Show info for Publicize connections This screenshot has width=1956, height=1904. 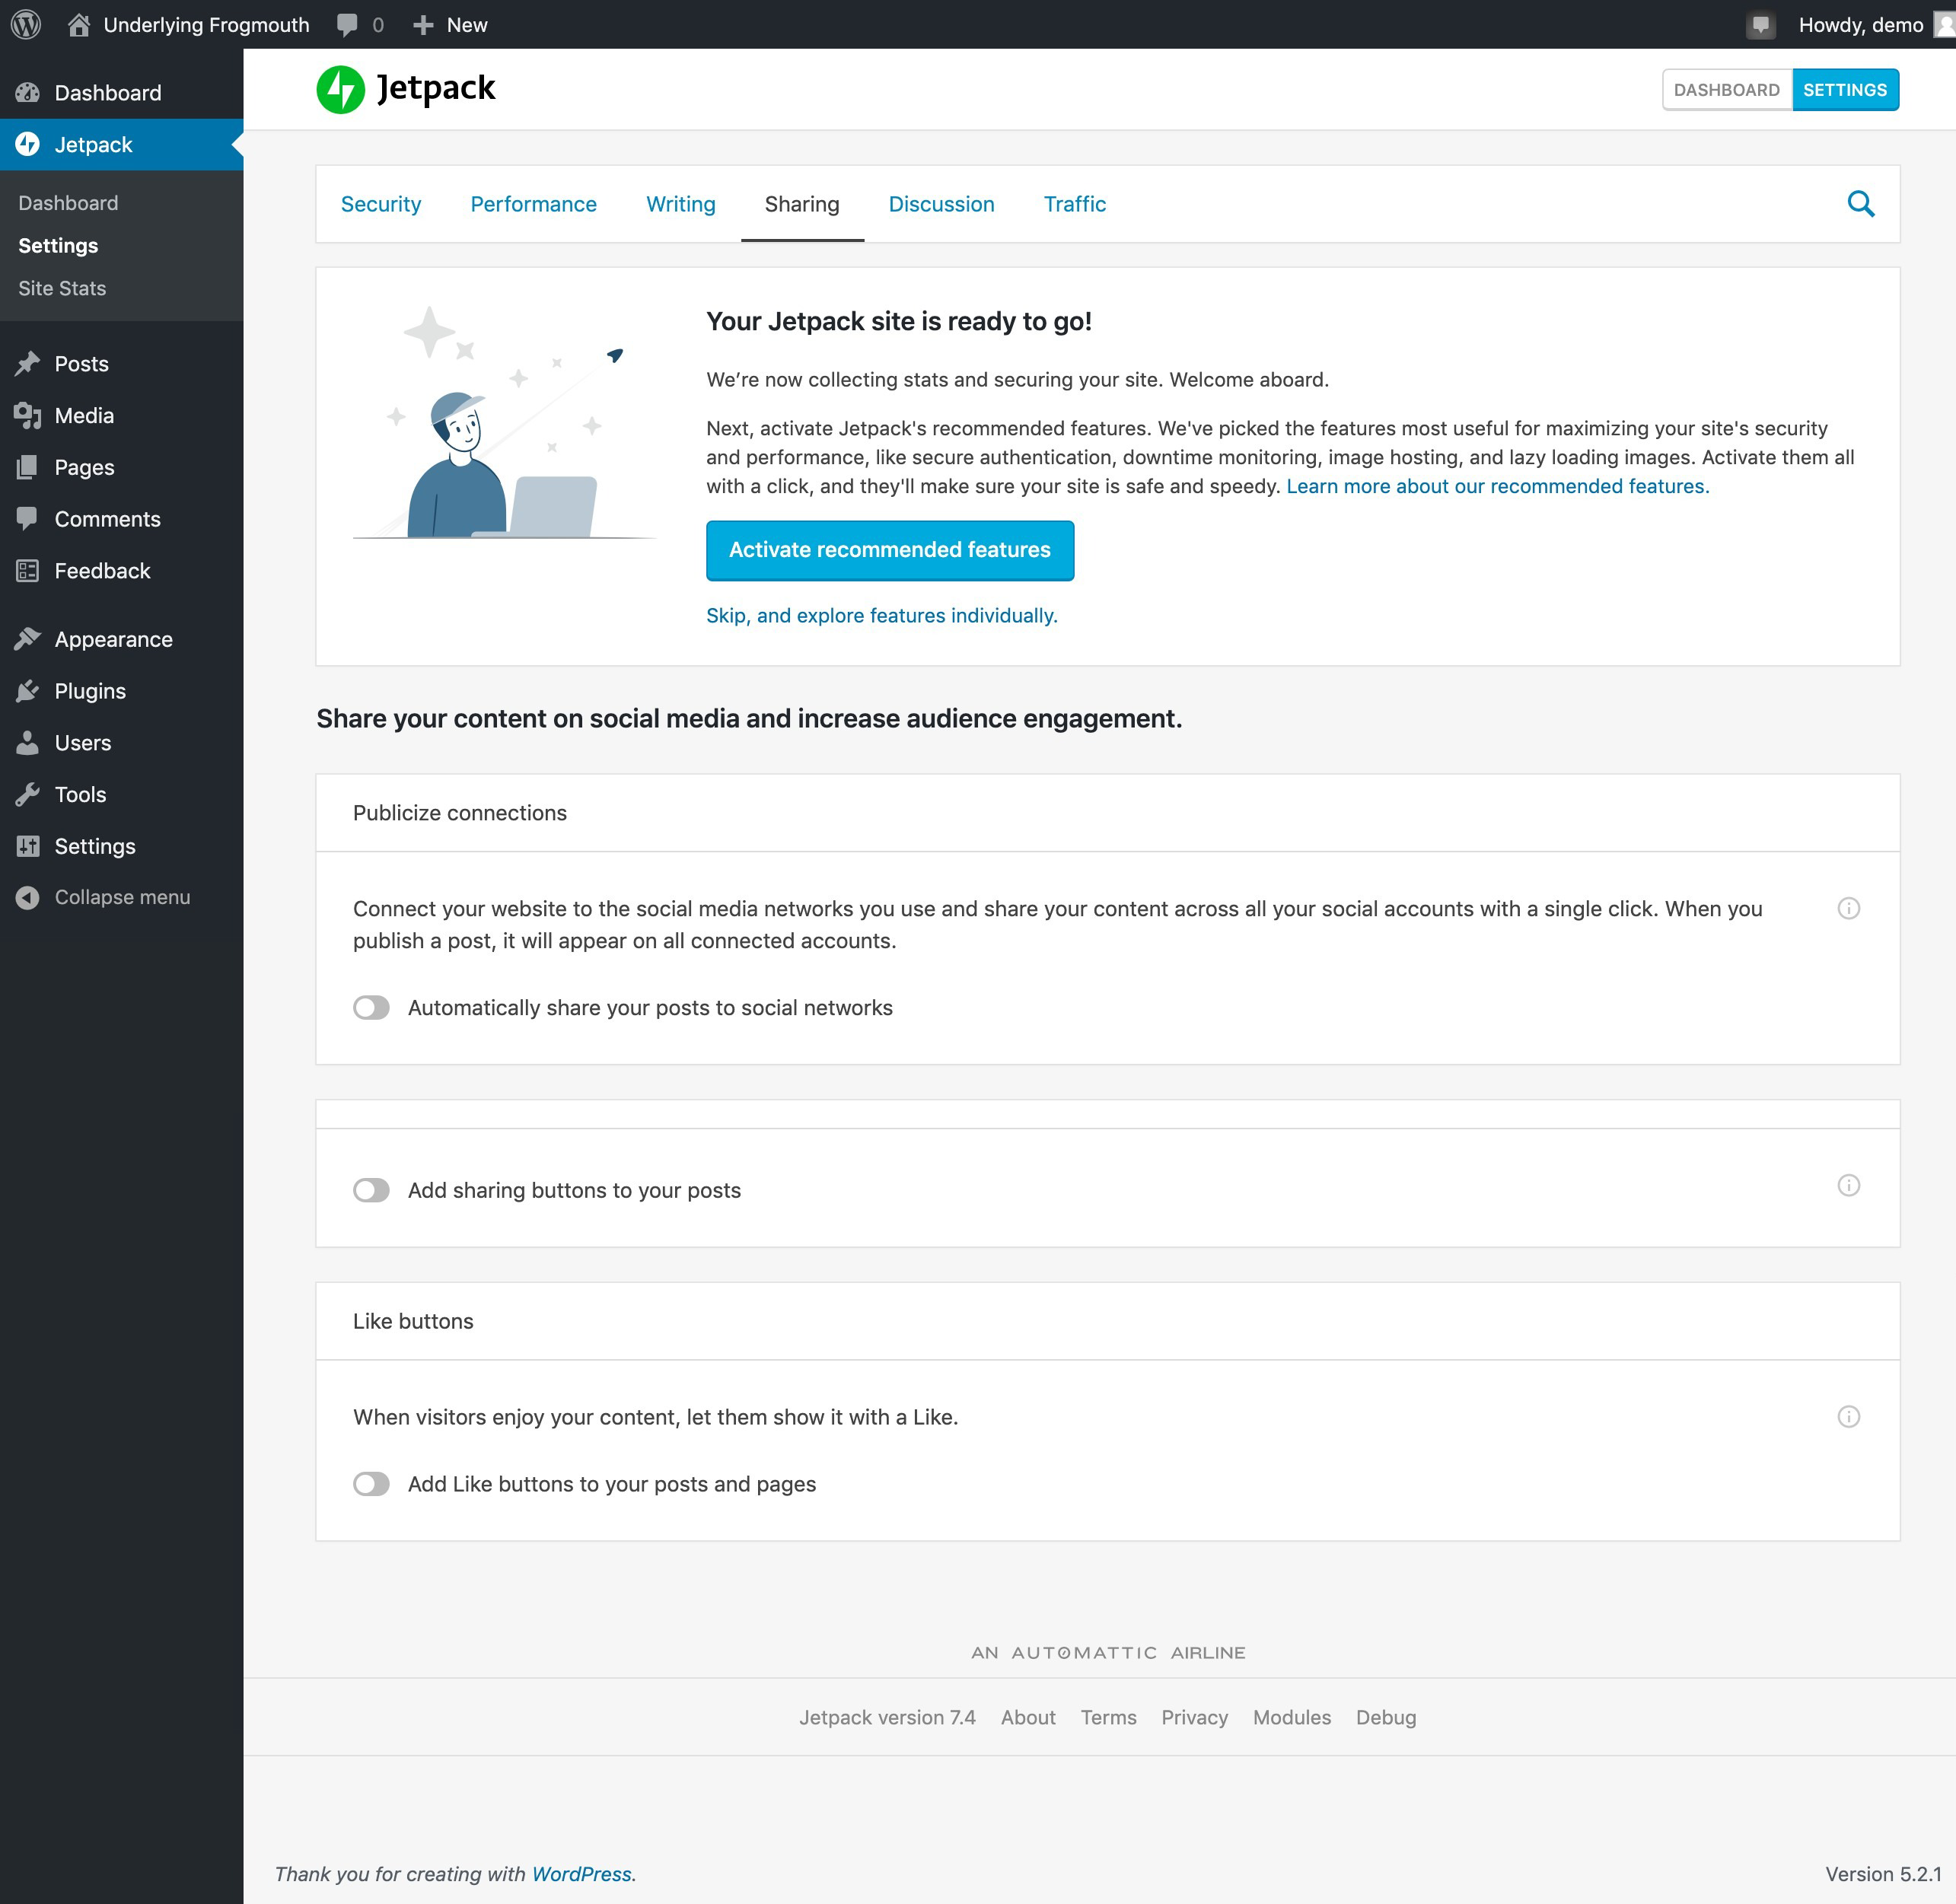[1849, 908]
